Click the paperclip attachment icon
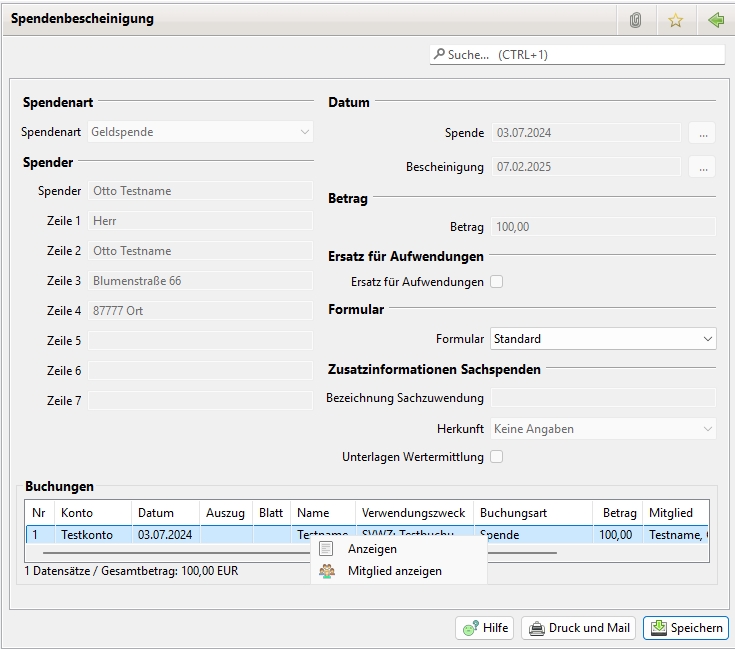The height and width of the screenshot is (649, 735). click(635, 20)
